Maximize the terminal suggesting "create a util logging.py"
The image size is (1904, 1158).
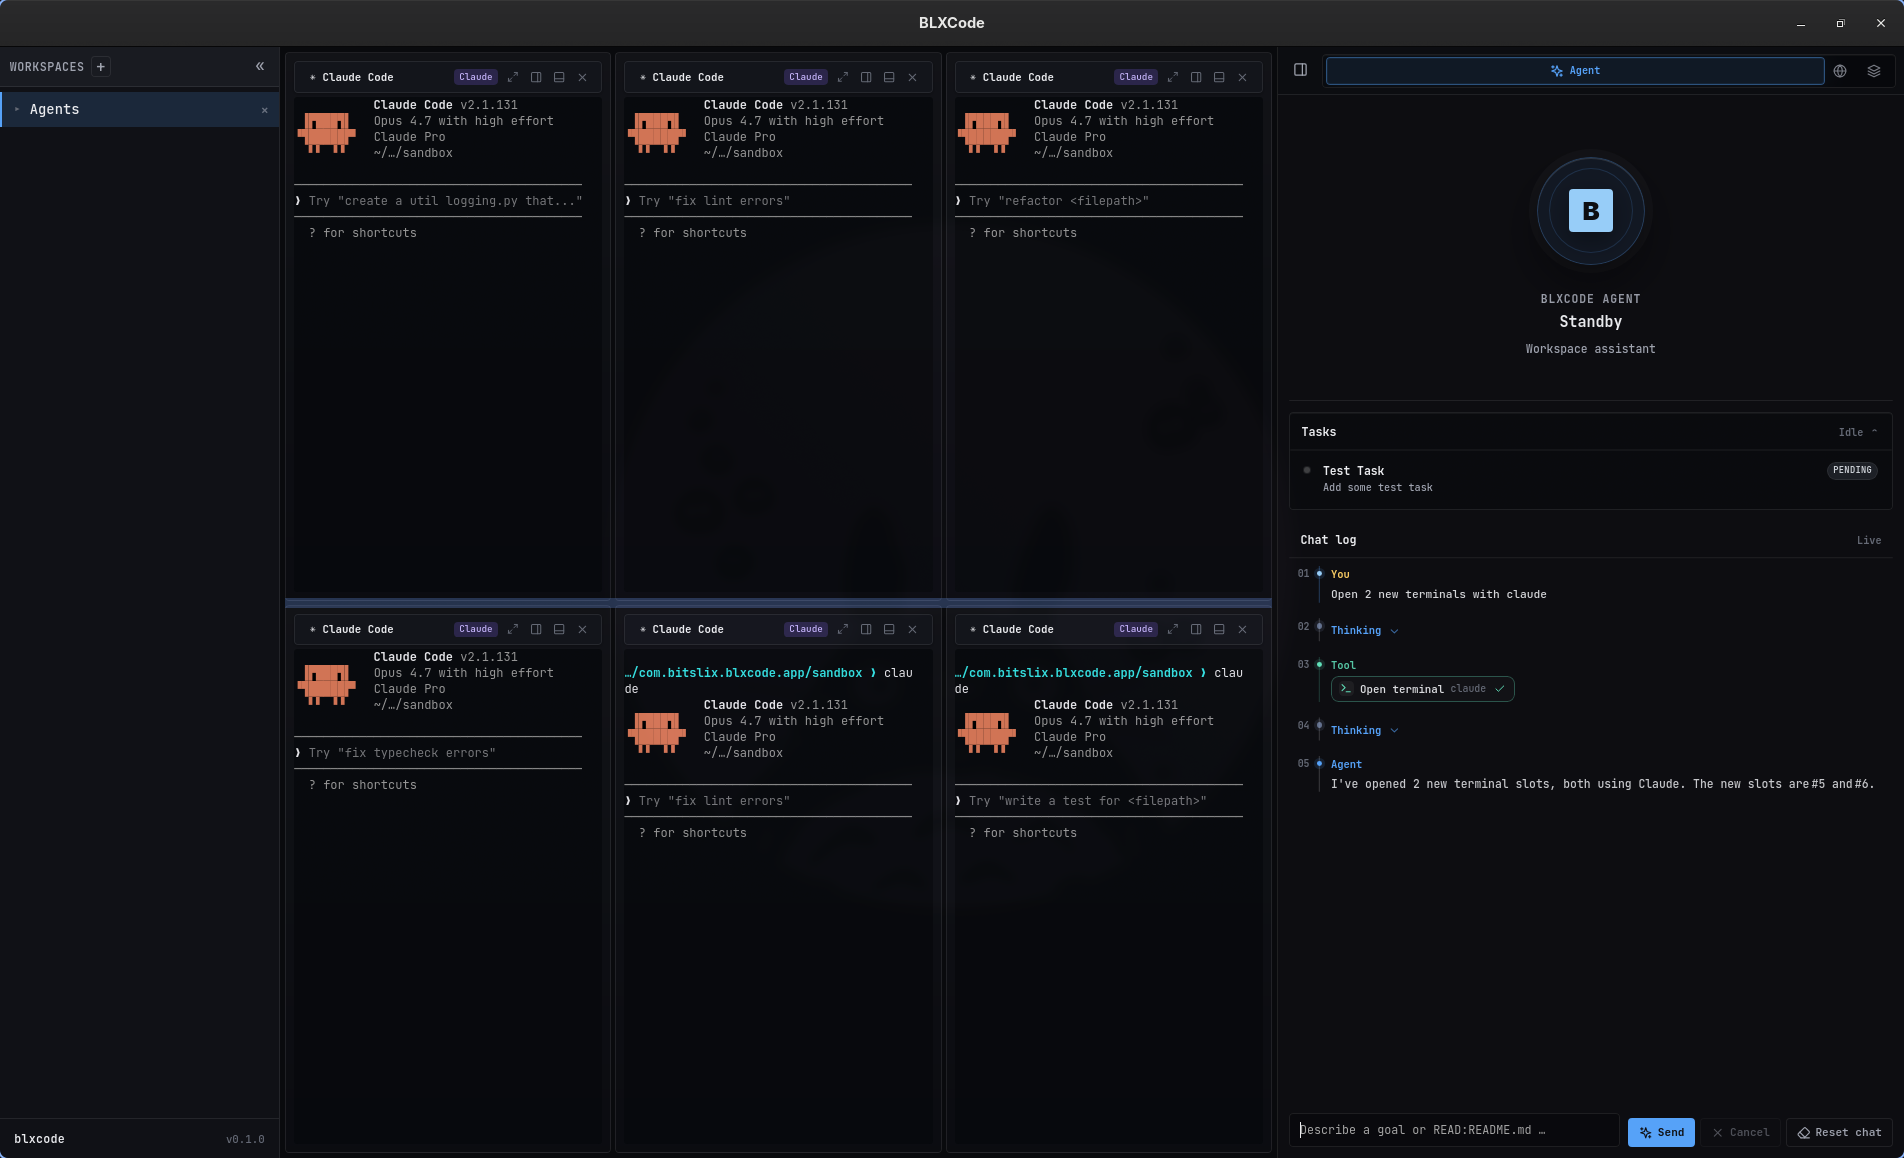(513, 77)
